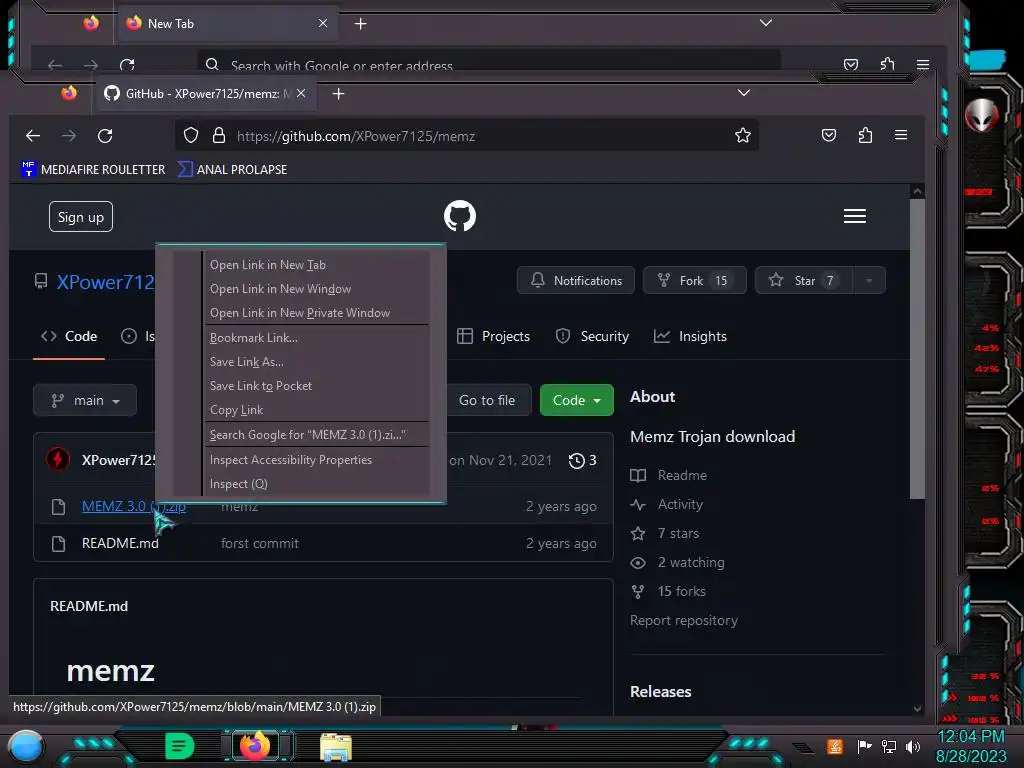Open a new tab in the GitHub window
This screenshot has width=1024, height=768.
[x=338, y=94]
